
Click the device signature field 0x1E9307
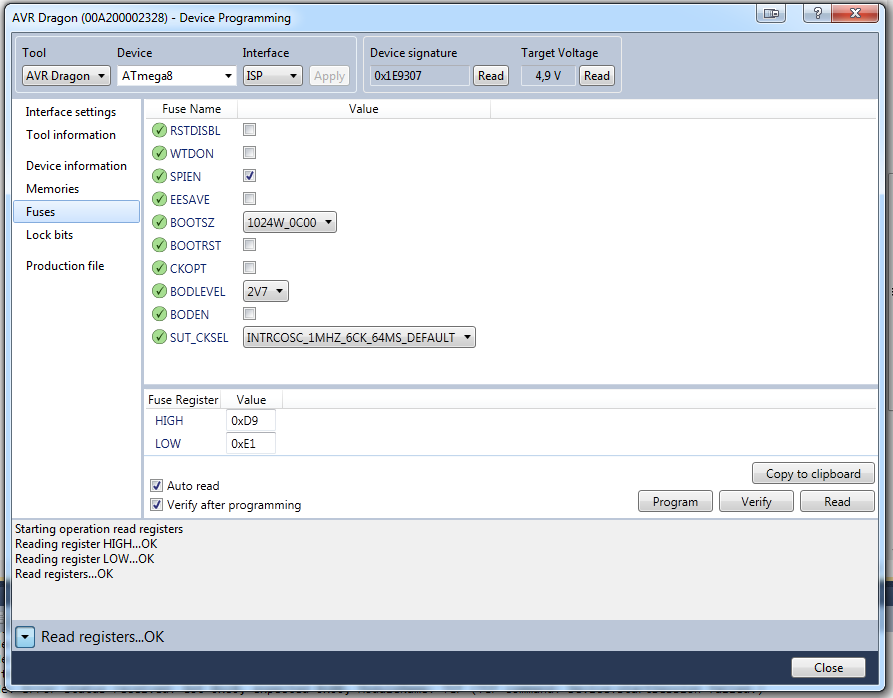(419, 76)
